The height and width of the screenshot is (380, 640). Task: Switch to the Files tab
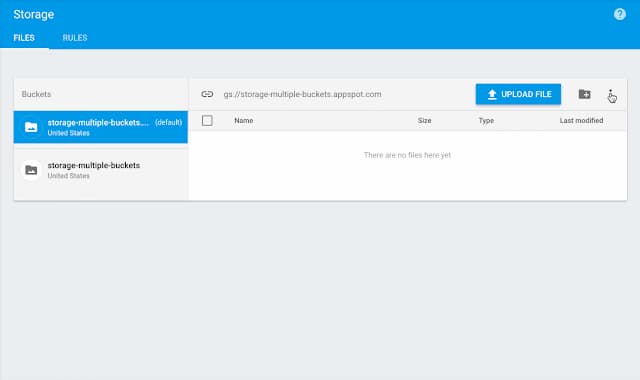point(24,38)
